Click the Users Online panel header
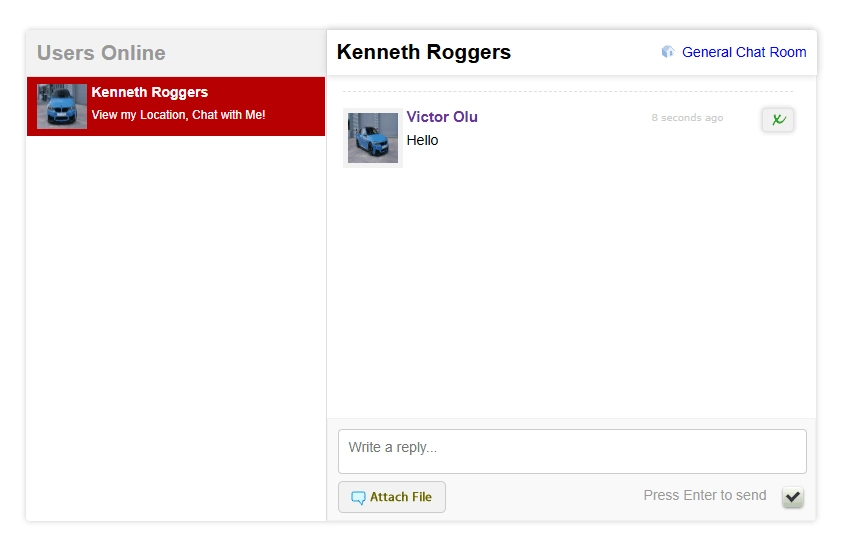 [x=101, y=53]
